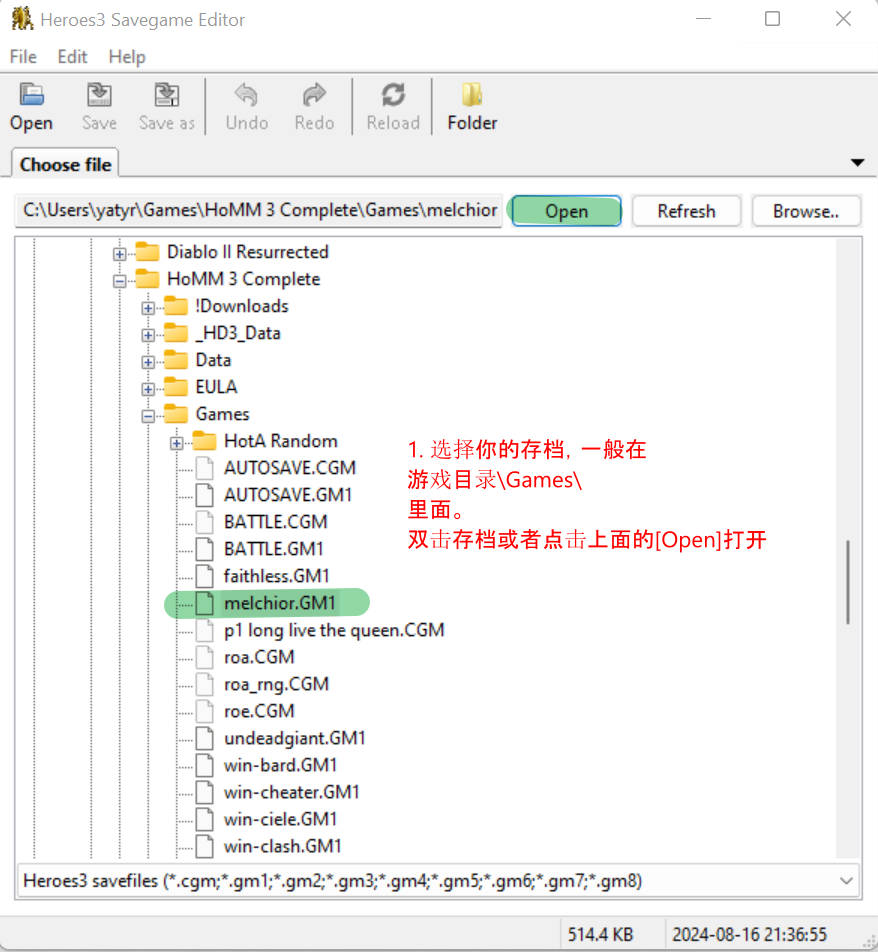Select the EULA folder icon

coord(176,387)
